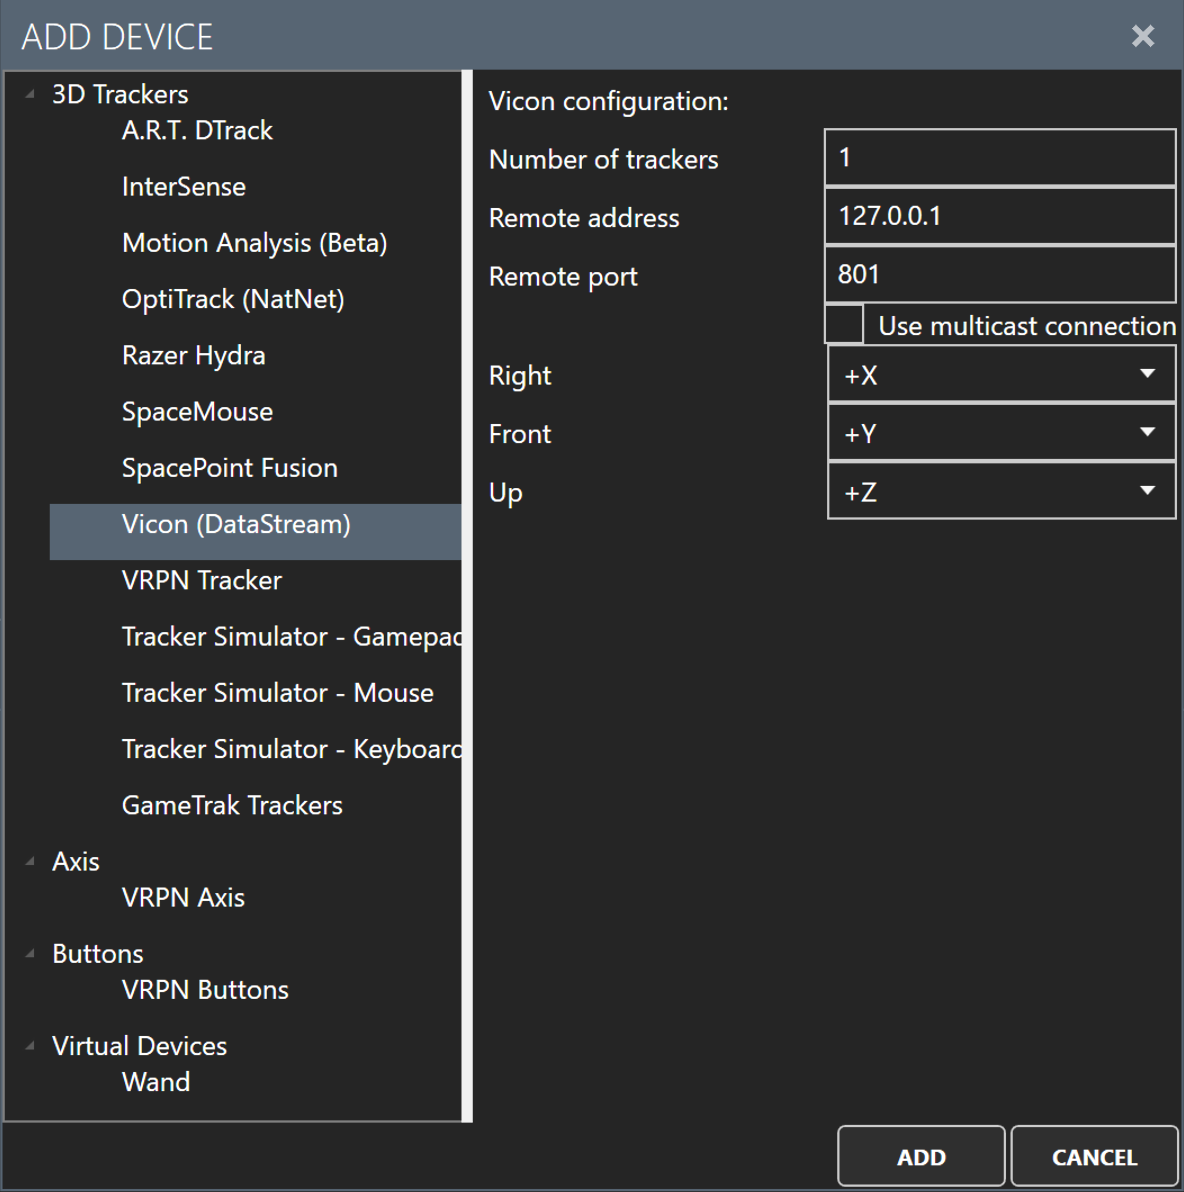
Task: Select A.R.T. DTrack in device list
Action: click(x=197, y=131)
